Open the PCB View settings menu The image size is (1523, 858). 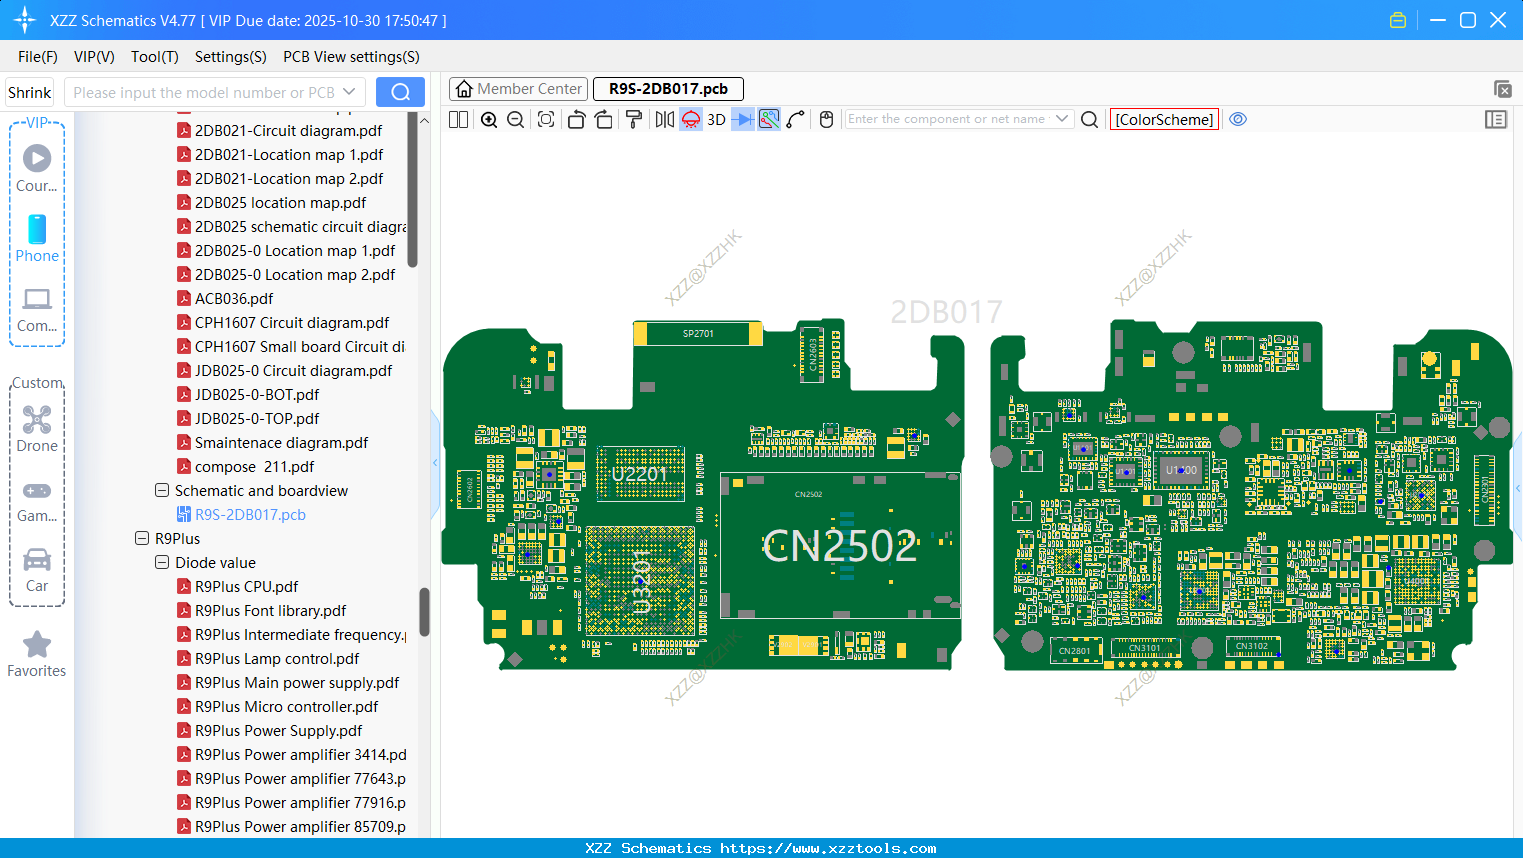(x=351, y=57)
